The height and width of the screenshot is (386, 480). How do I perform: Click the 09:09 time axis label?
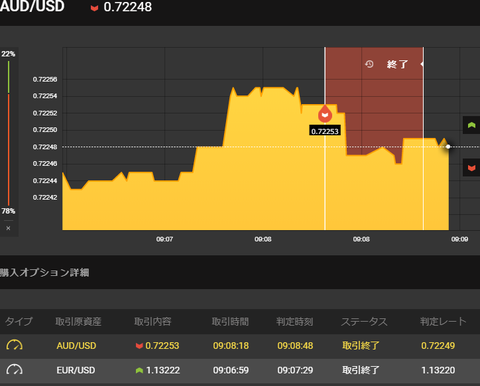point(460,239)
